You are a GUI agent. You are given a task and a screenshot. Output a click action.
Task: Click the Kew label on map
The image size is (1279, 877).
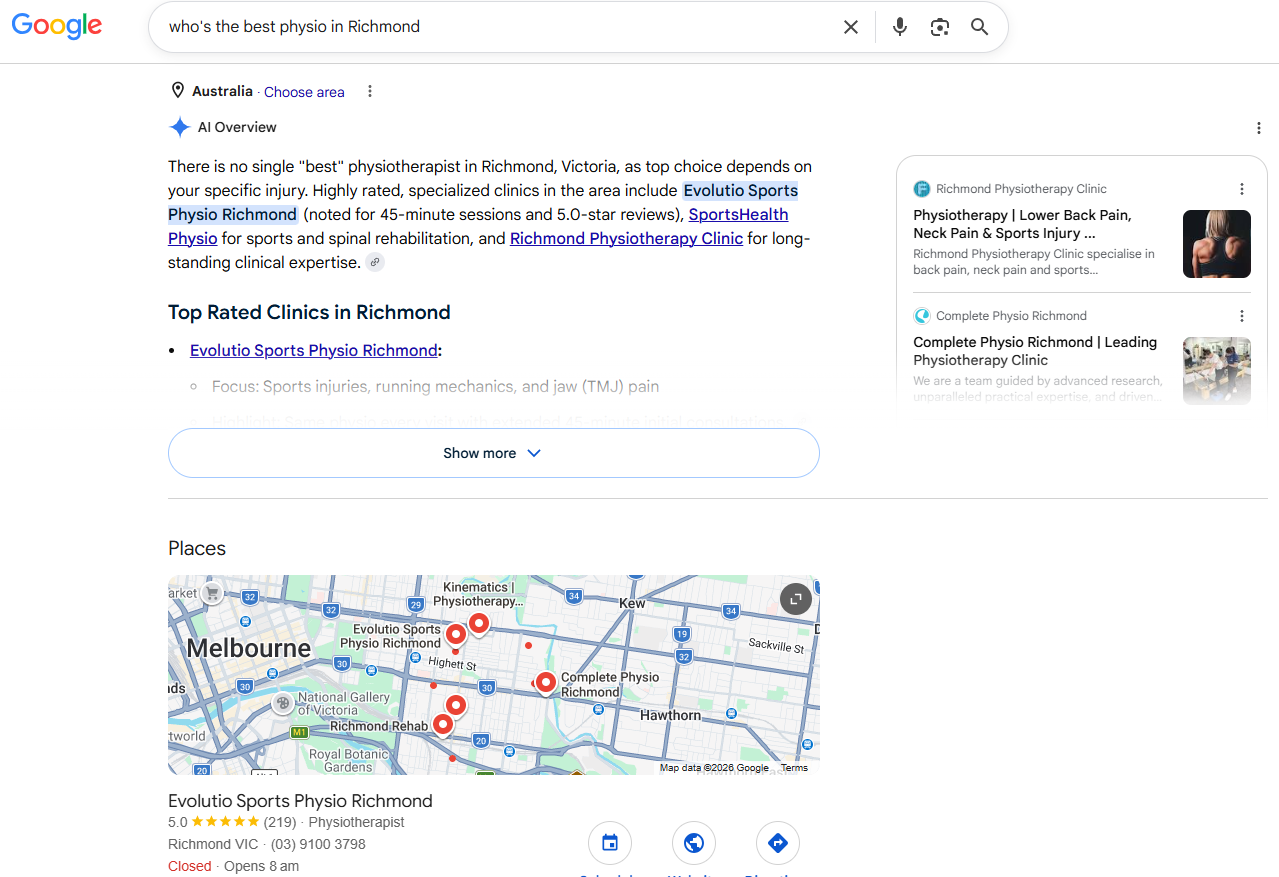tap(632, 603)
